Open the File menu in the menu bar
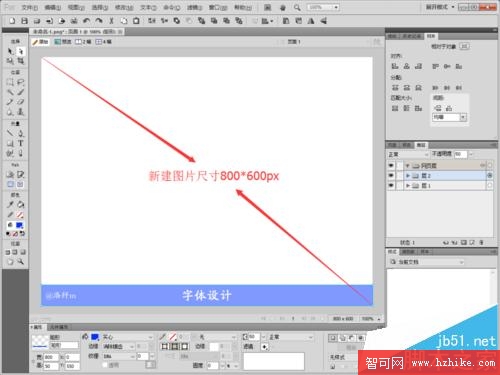Viewport: 500px width, 375px height. 29,7
